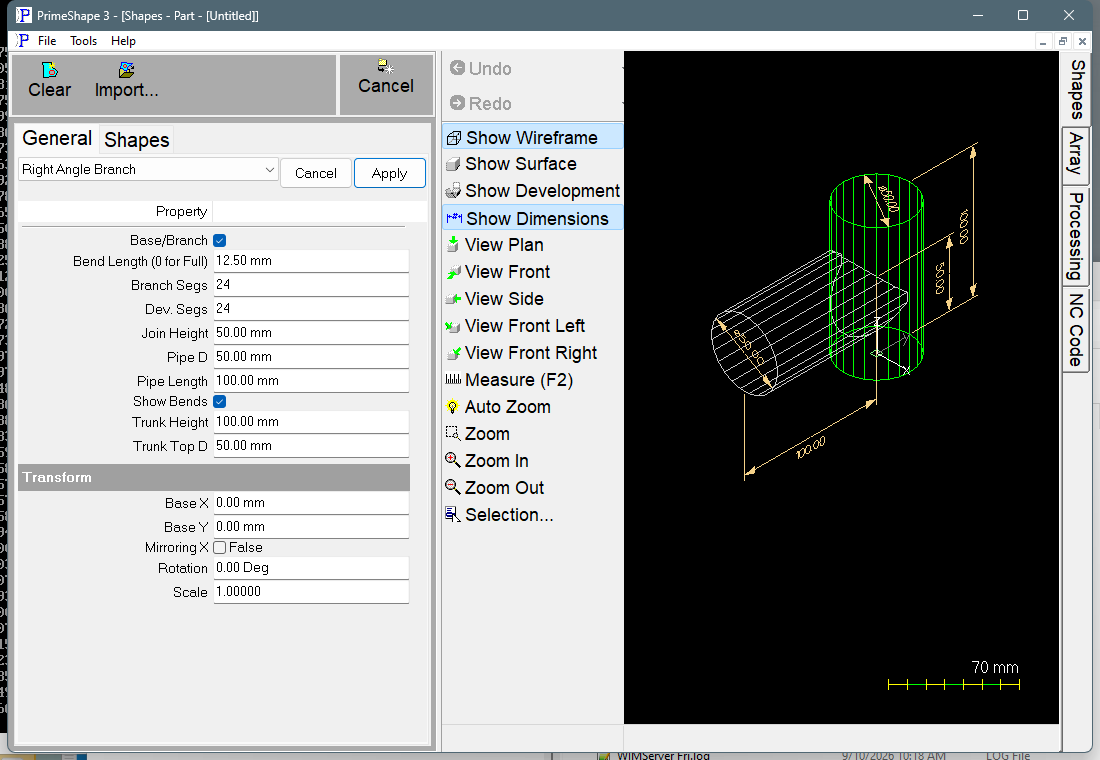Viewport: 1100px width, 760px height.
Task: Toggle Show Dimensions option
Action: coord(532,219)
